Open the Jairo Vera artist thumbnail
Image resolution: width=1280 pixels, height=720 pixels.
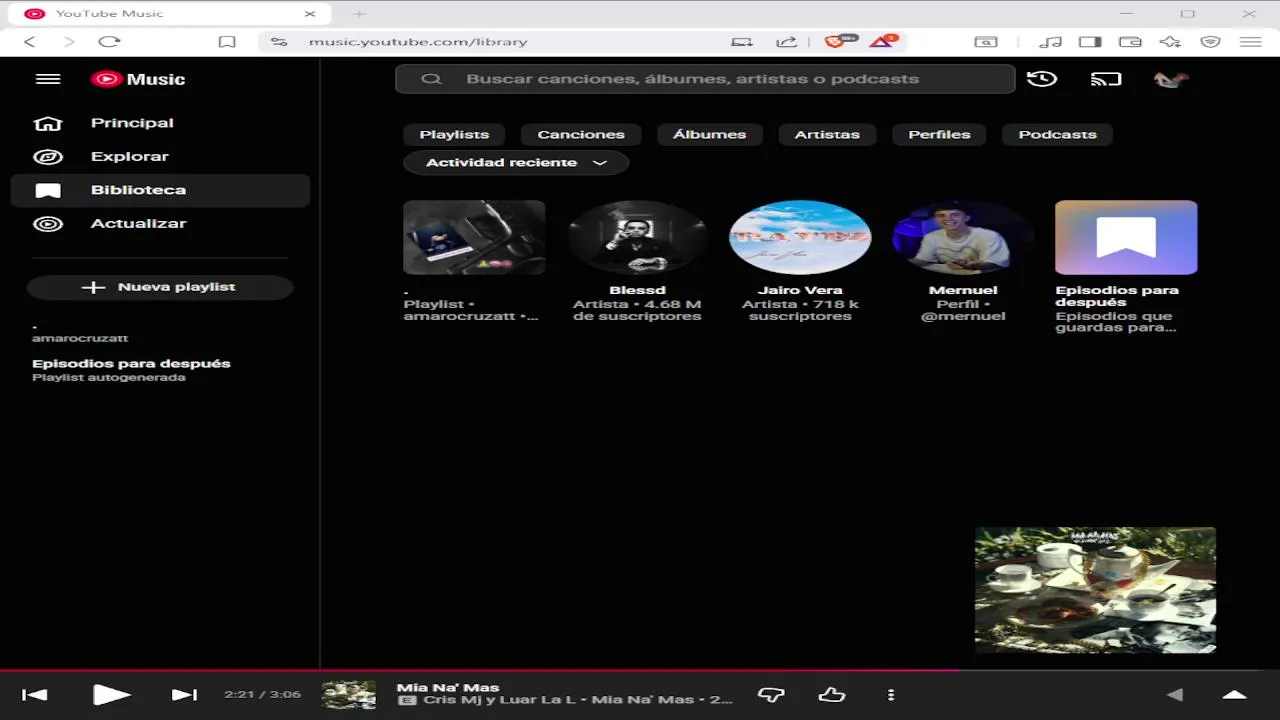(x=800, y=237)
